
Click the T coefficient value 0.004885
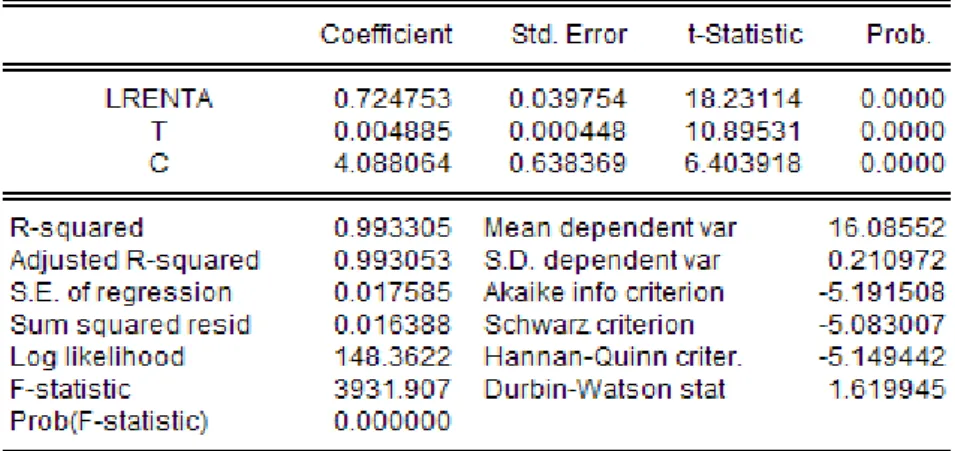(x=392, y=131)
